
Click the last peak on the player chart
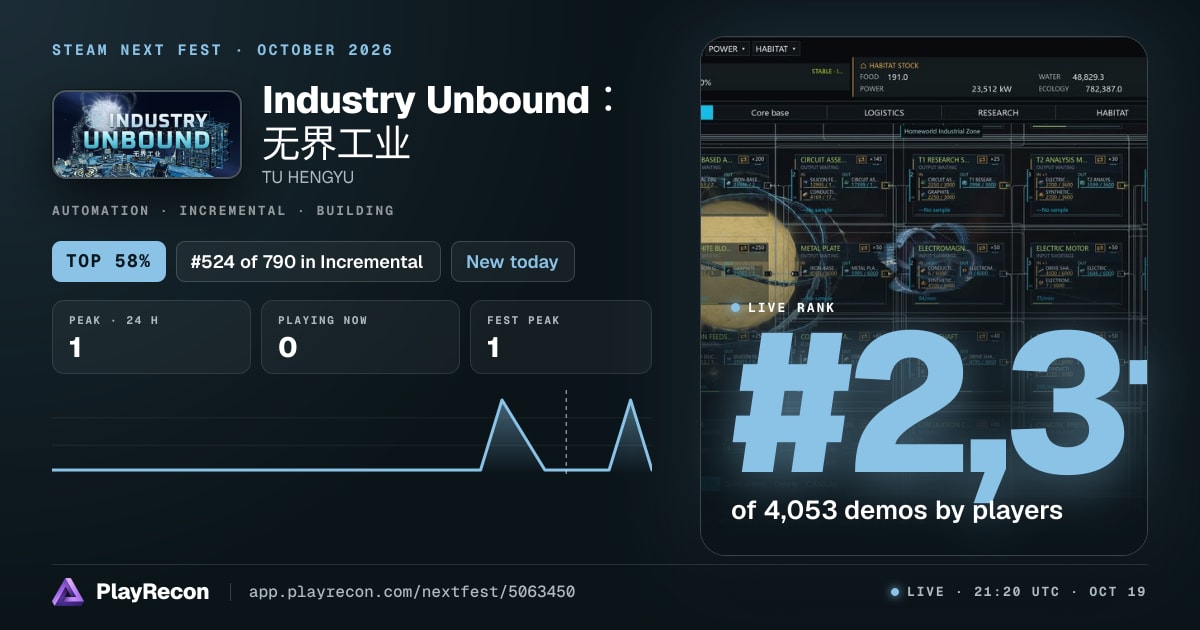click(x=631, y=401)
